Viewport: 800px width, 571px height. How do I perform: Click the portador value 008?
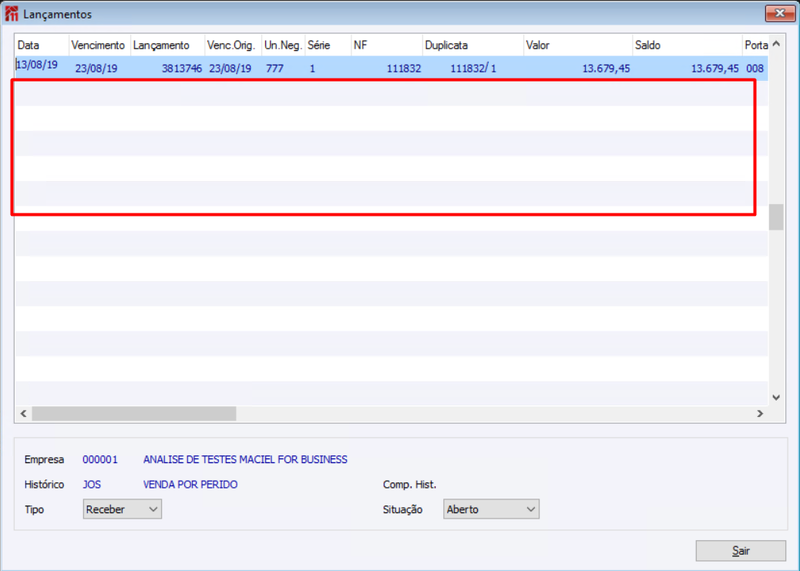tap(755, 68)
